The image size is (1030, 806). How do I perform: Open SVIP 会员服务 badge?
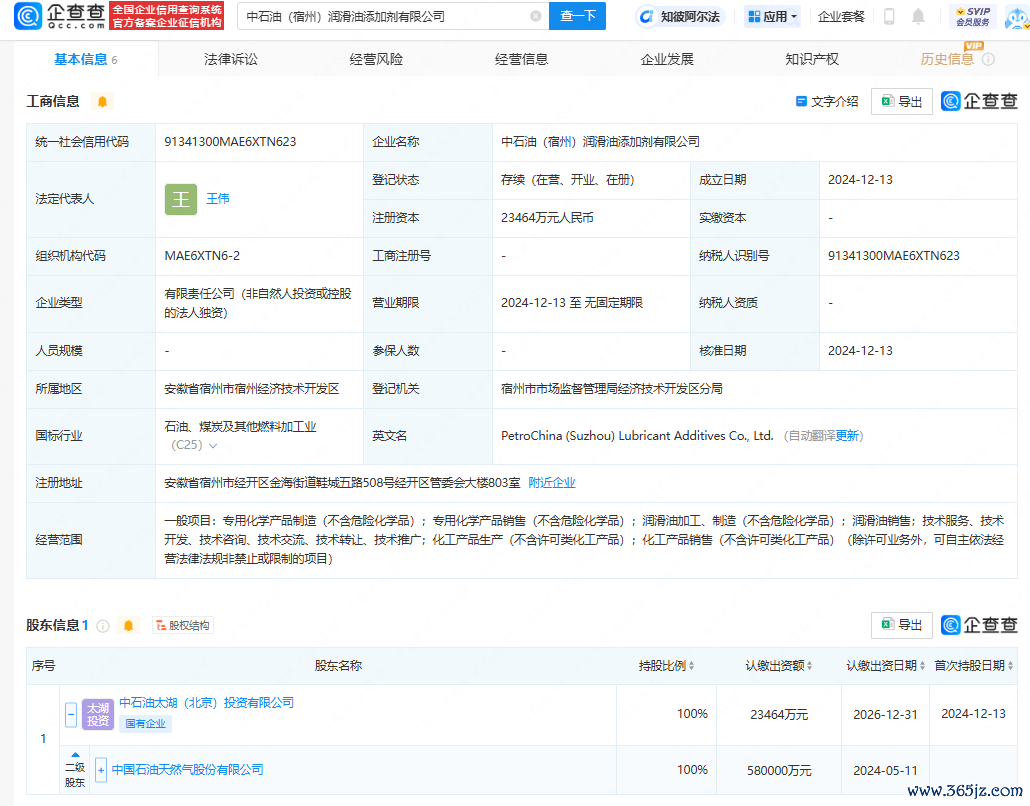click(x=973, y=16)
